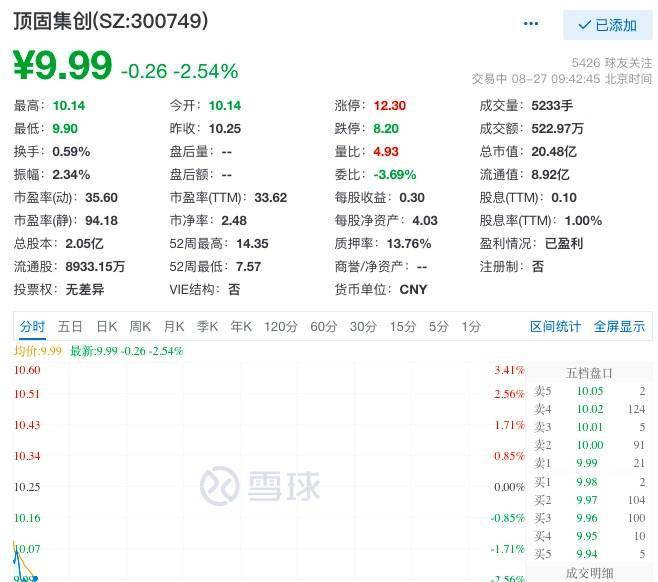Image resolution: width=658 pixels, height=582 pixels.
Task: Click the 流通值 value 8.92亿
Action: pos(551,175)
